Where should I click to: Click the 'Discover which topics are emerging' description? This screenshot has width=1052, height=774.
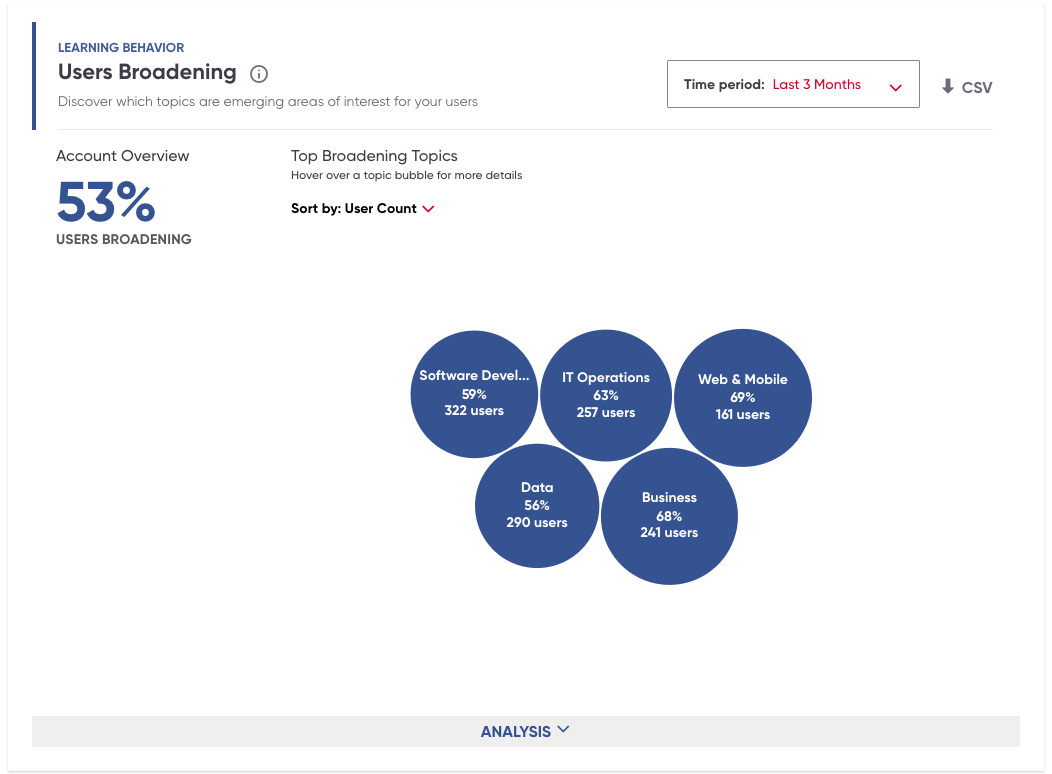(268, 101)
